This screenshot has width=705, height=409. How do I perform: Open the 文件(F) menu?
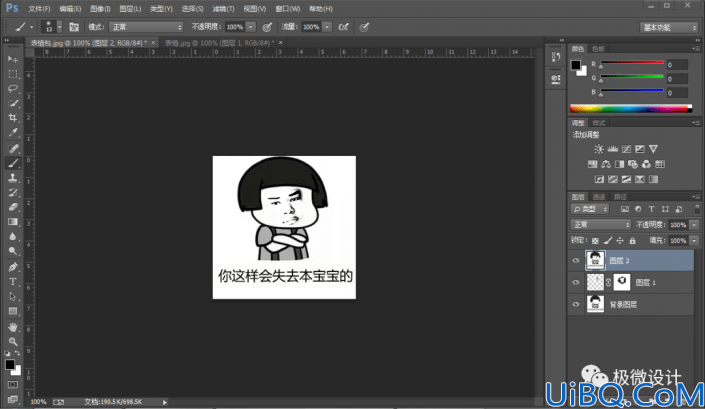[x=39, y=9]
